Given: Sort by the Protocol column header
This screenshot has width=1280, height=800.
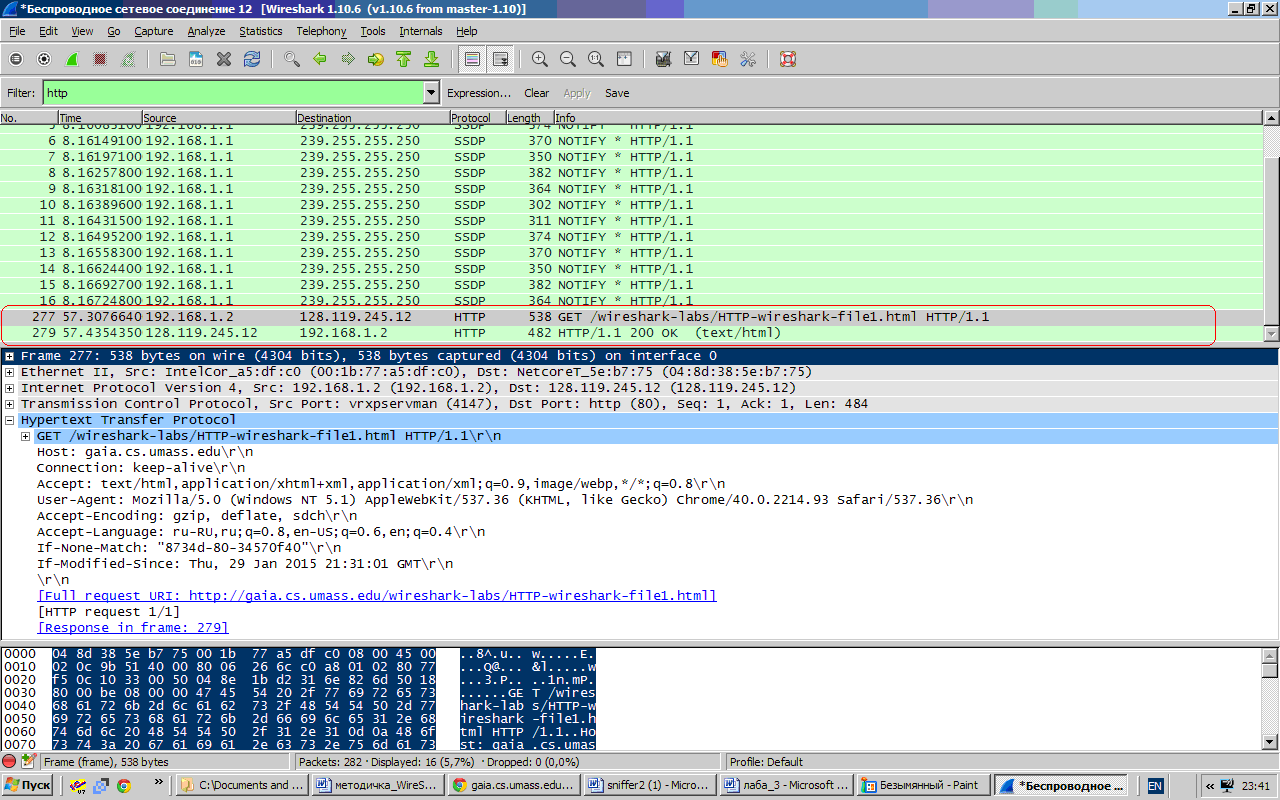Looking at the screenshot, I should (x=477, y=118).
